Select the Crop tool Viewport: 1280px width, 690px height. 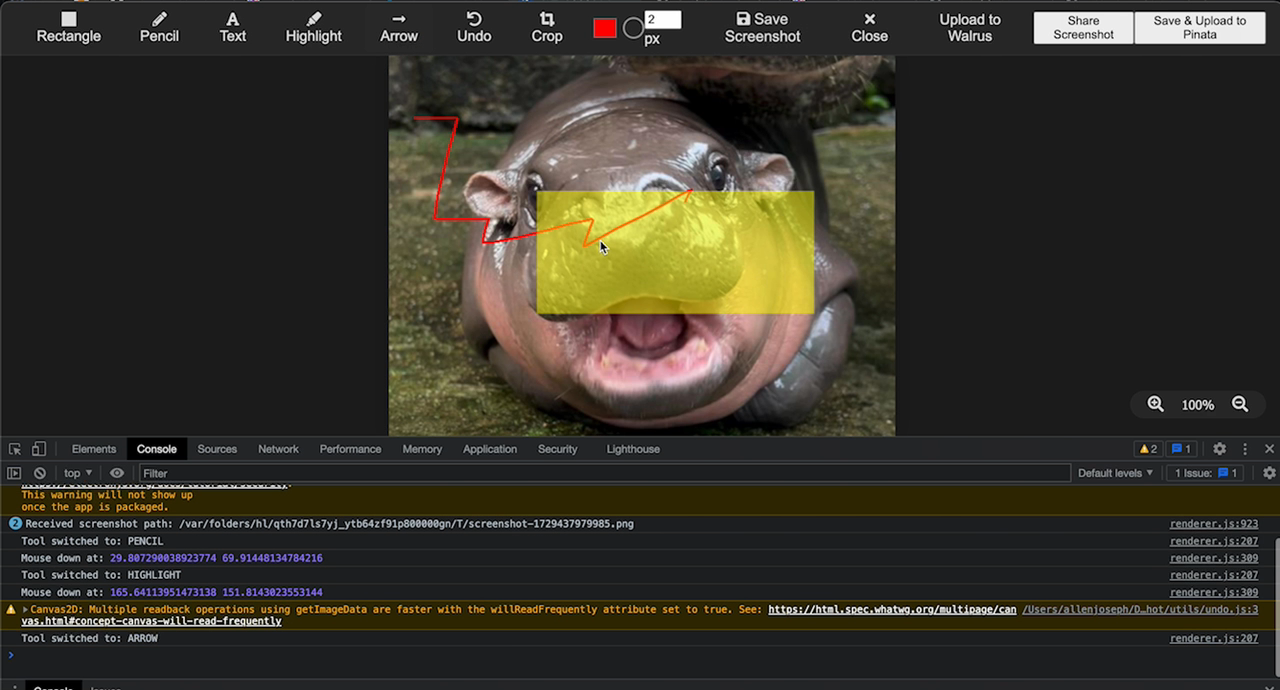(x=547, y=27)
